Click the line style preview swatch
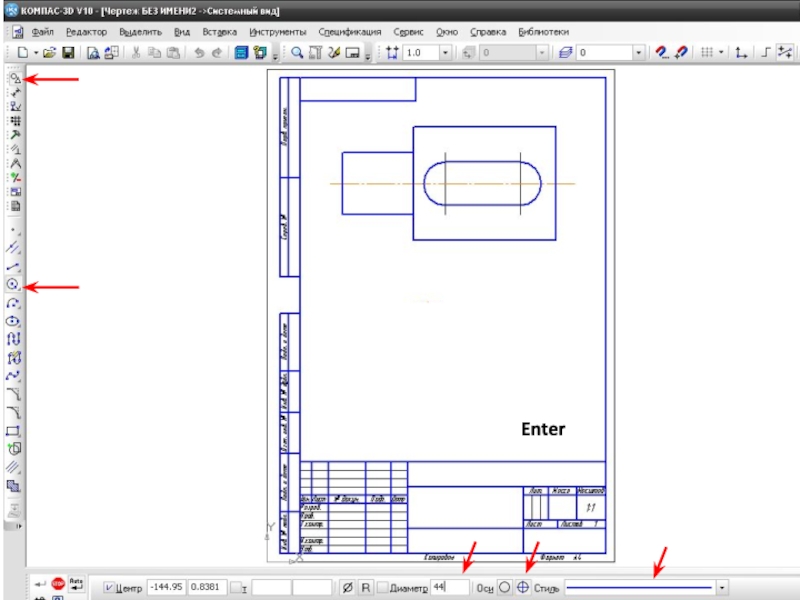Image resolution: width=800 pixels, height=600 pixels. 640,588
